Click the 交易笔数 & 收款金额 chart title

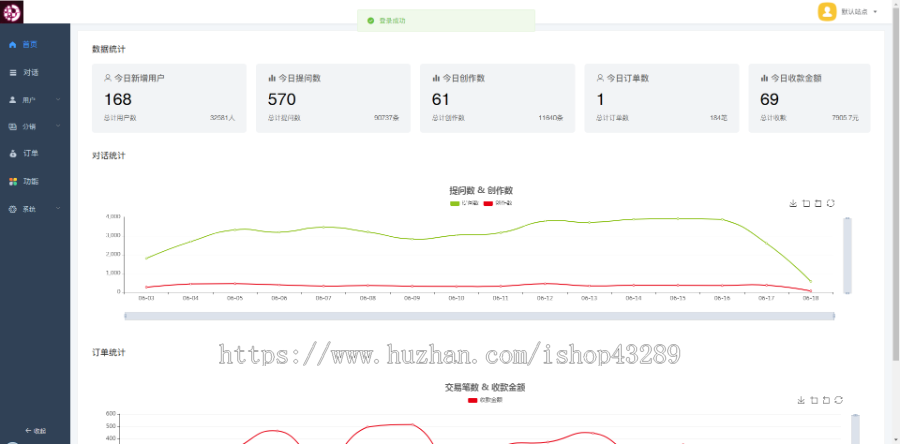point(485,387)
